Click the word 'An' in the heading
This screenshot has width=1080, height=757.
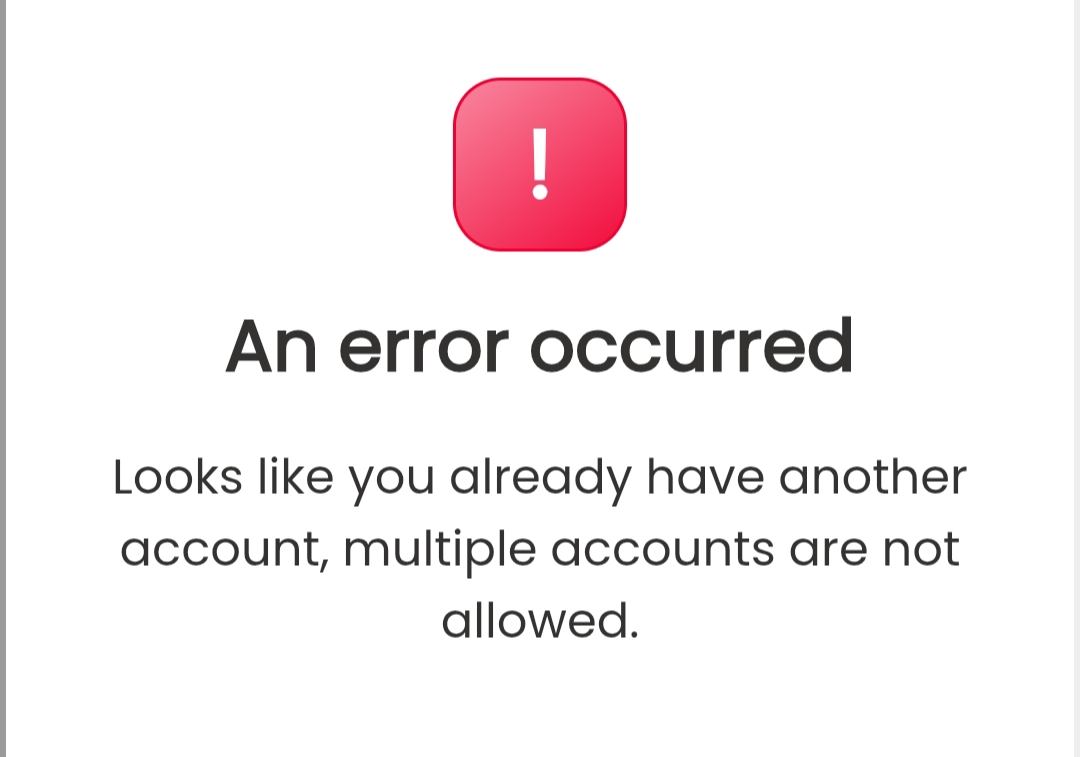271,346
